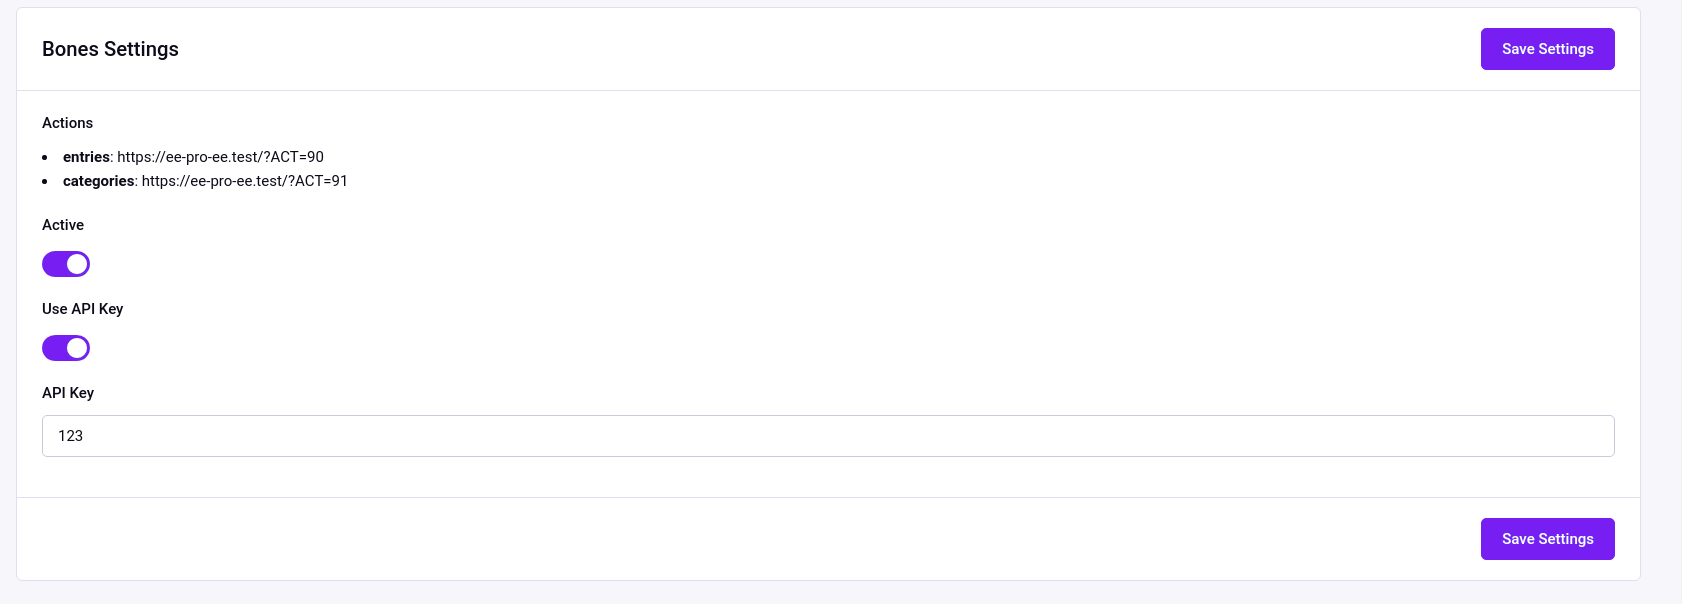This screenshot has width=1682, height=604.
Task: Click the Use API Key label
Action: [x=82, y=309]
